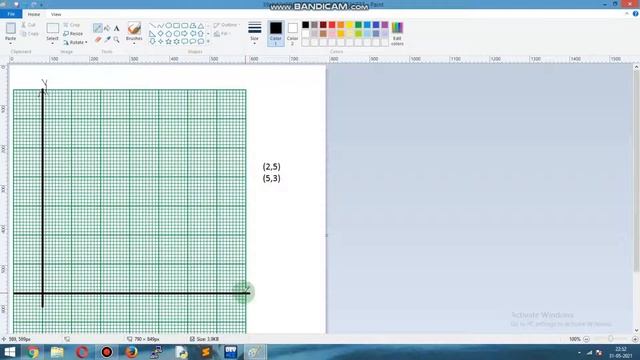Click the zoom level slider

(x=611, y=339)
